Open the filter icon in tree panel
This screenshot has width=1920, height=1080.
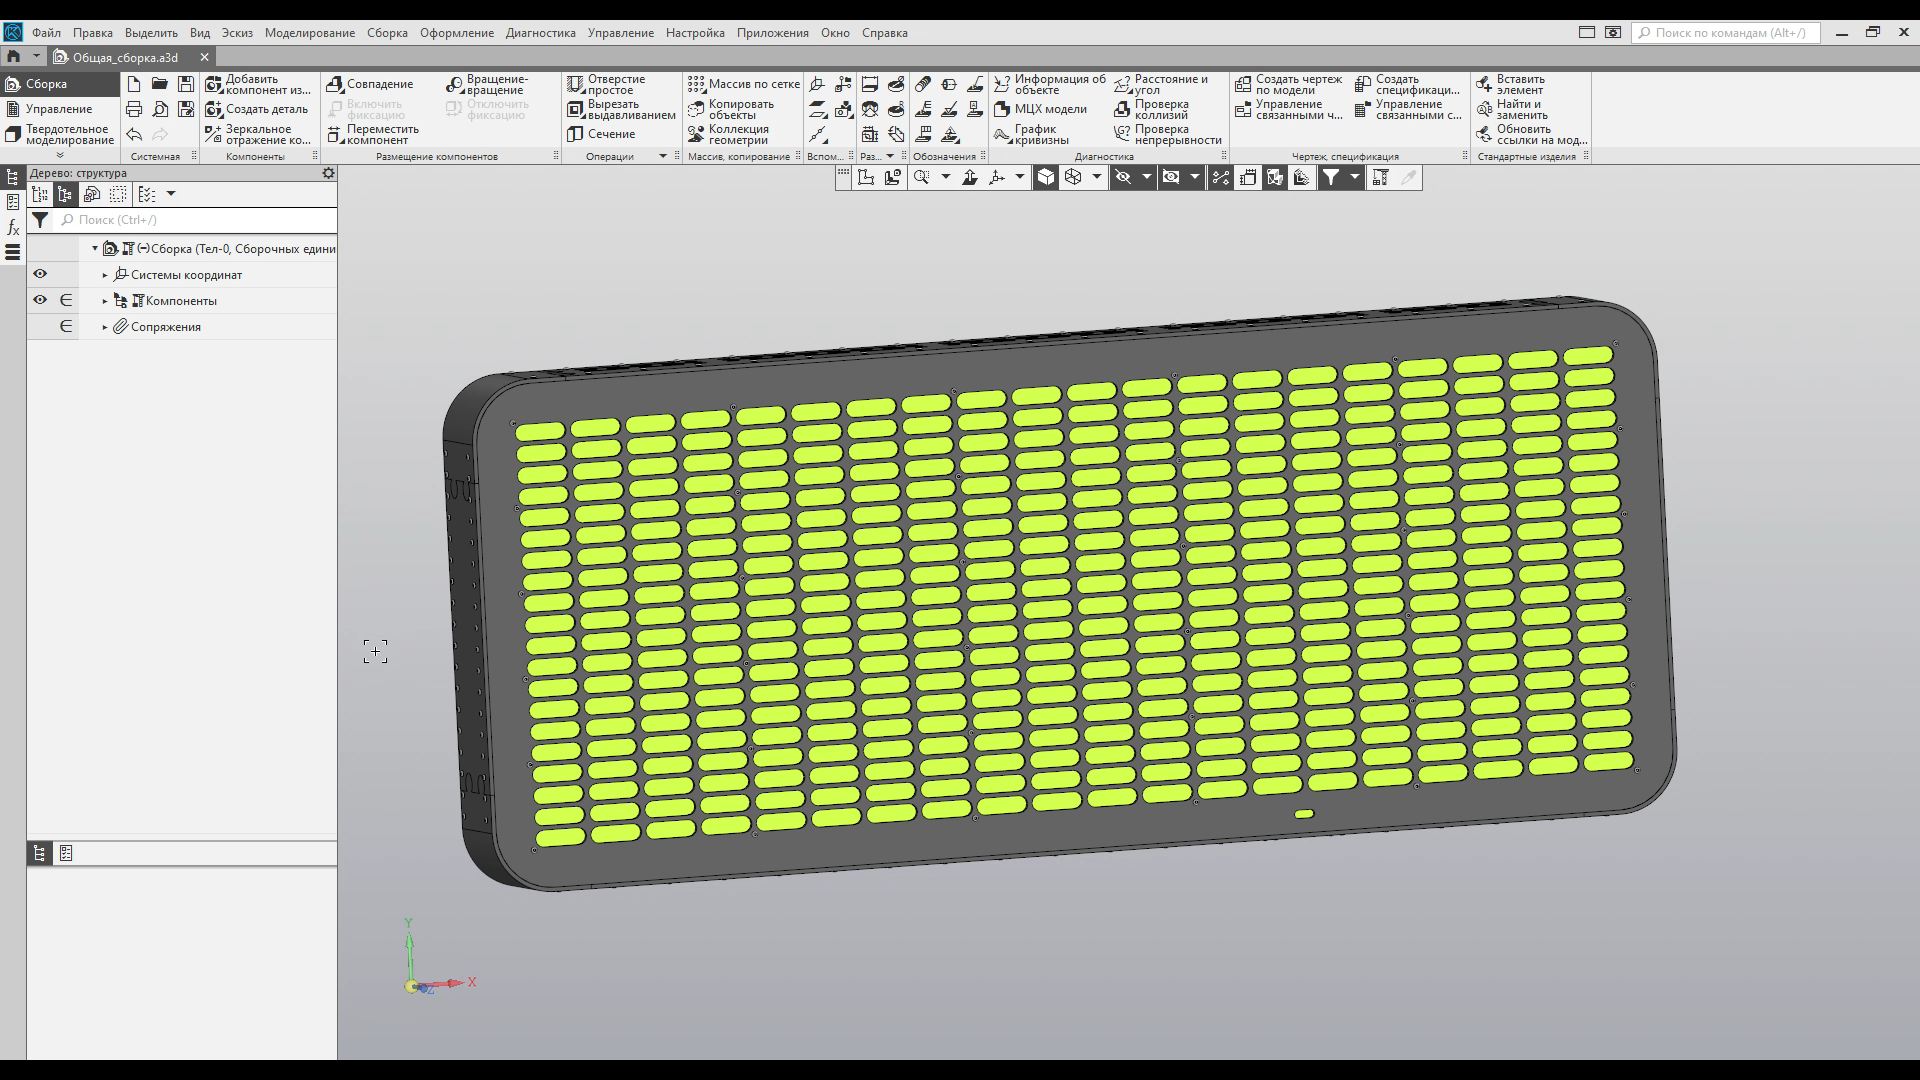(x=41, y=220)
